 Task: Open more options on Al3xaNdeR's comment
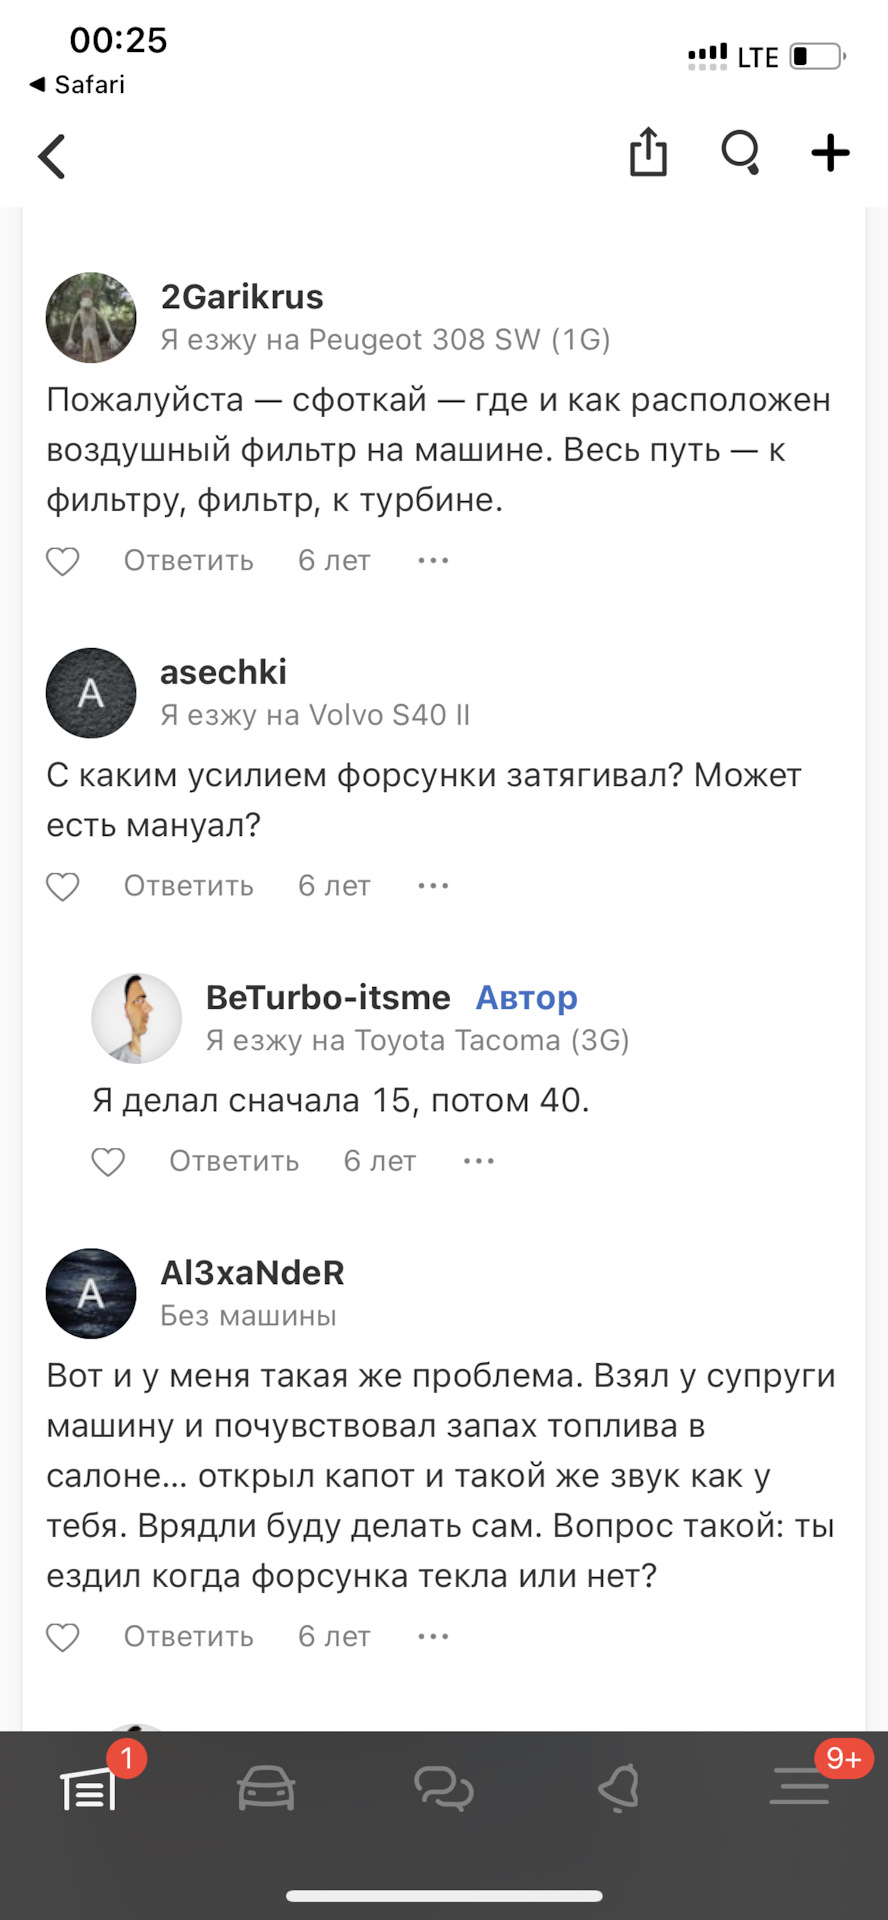pos(433,1637)
